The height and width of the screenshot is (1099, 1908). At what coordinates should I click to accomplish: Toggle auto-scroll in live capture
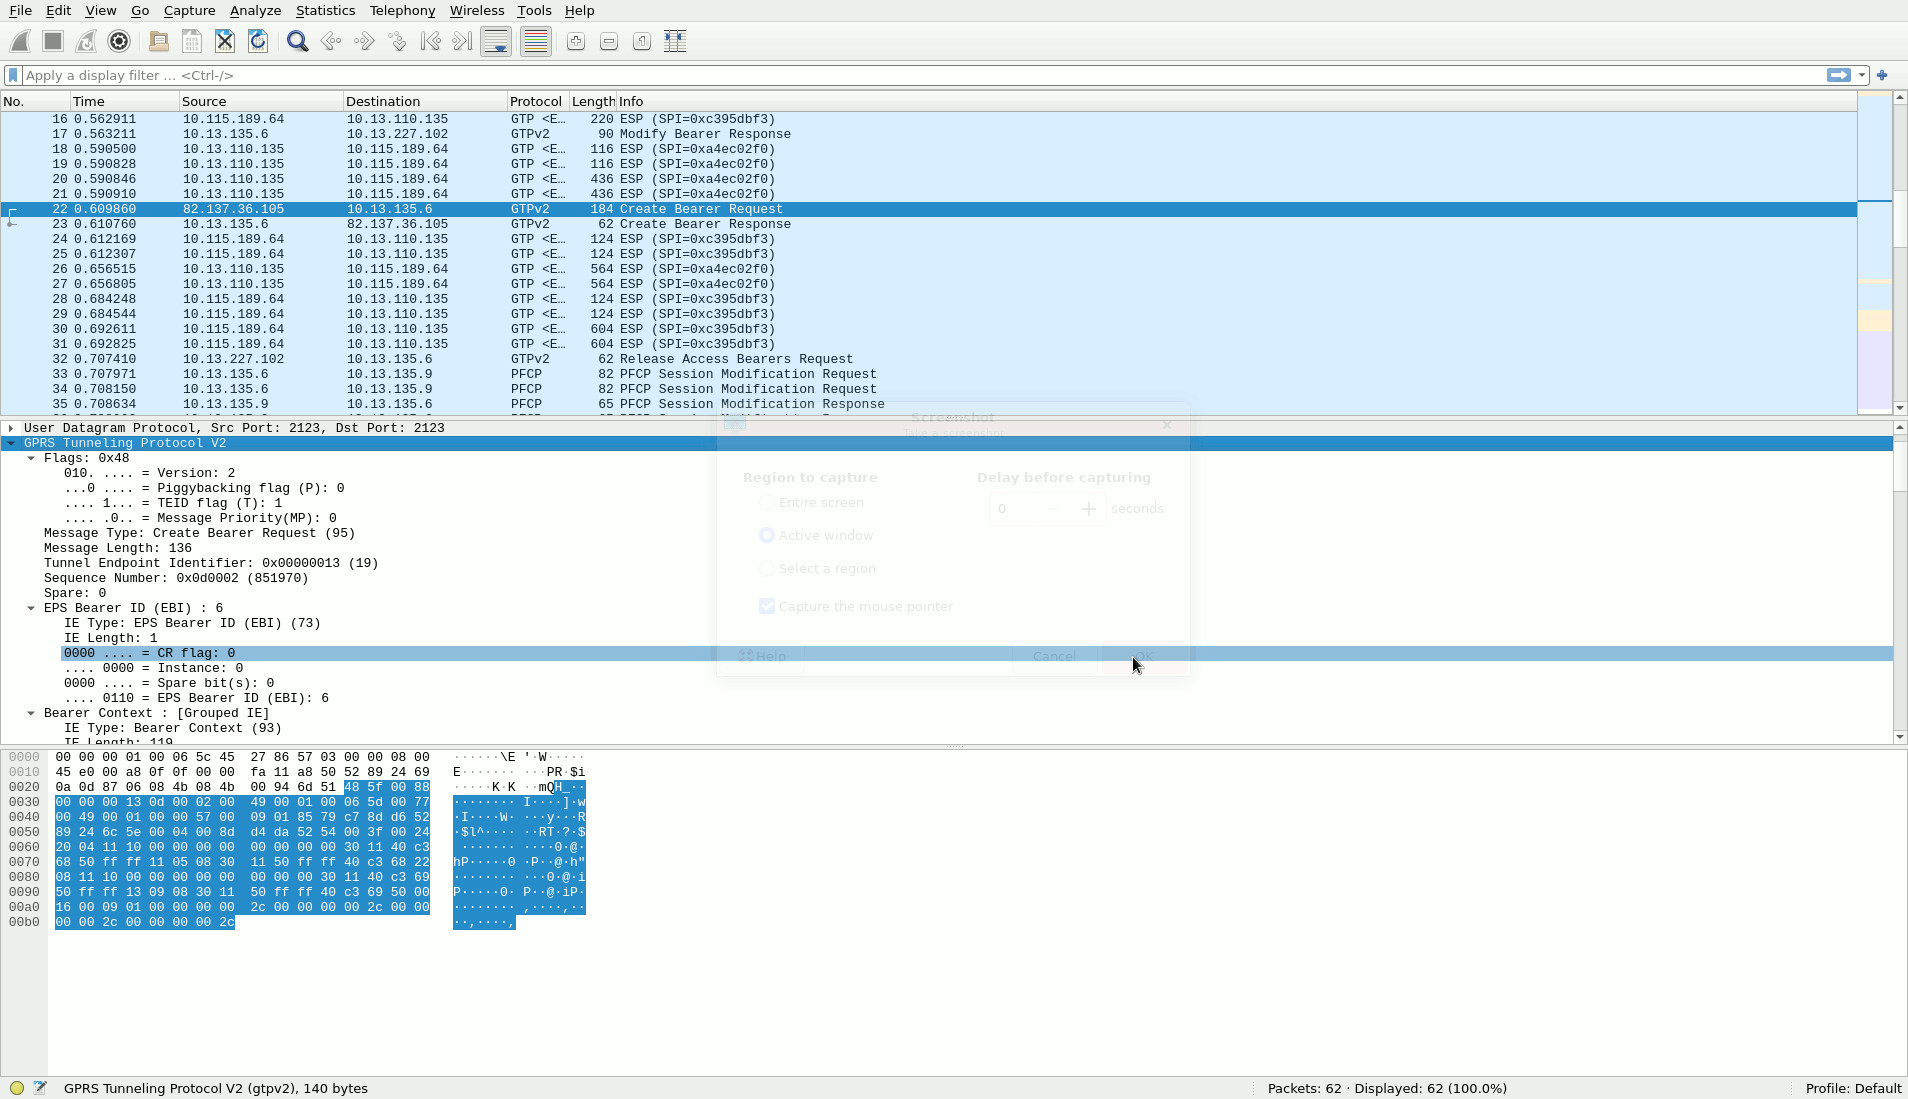tap(495, 41)
